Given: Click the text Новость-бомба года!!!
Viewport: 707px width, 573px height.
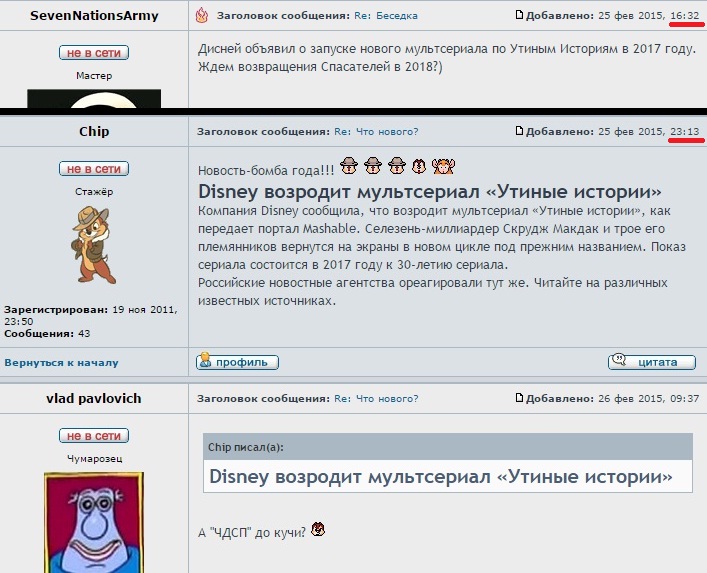Looking at the screenshot, I should [266, 170].
